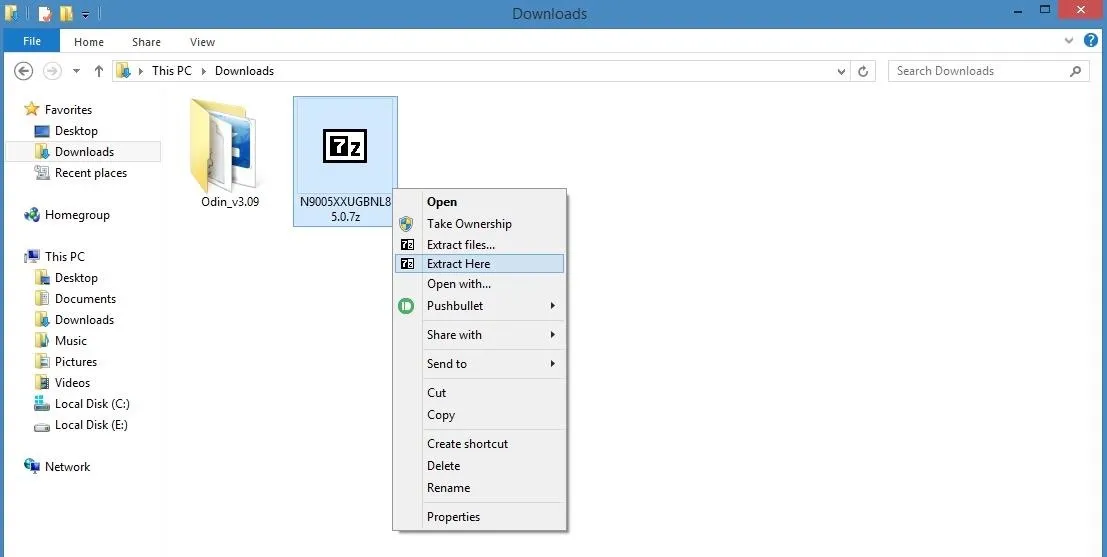This screenshot has height=557, width=1107.
Task: Click the Odin_v3.09 folder name label
Action: coord(230,202)
